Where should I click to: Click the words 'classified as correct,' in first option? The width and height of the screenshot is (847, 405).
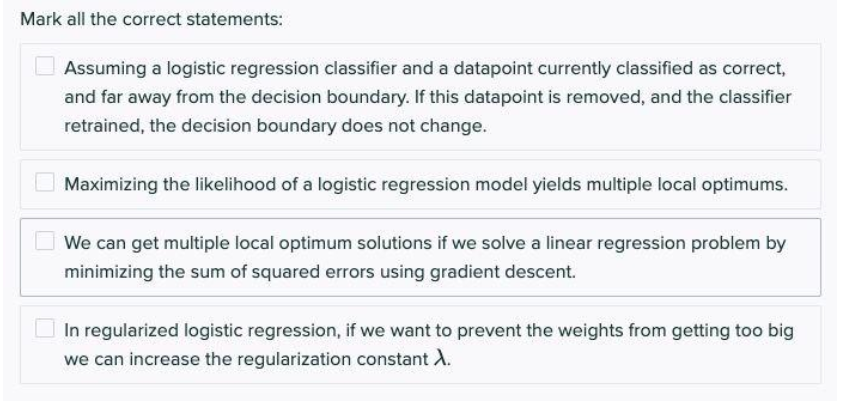[x=700, y=69]
